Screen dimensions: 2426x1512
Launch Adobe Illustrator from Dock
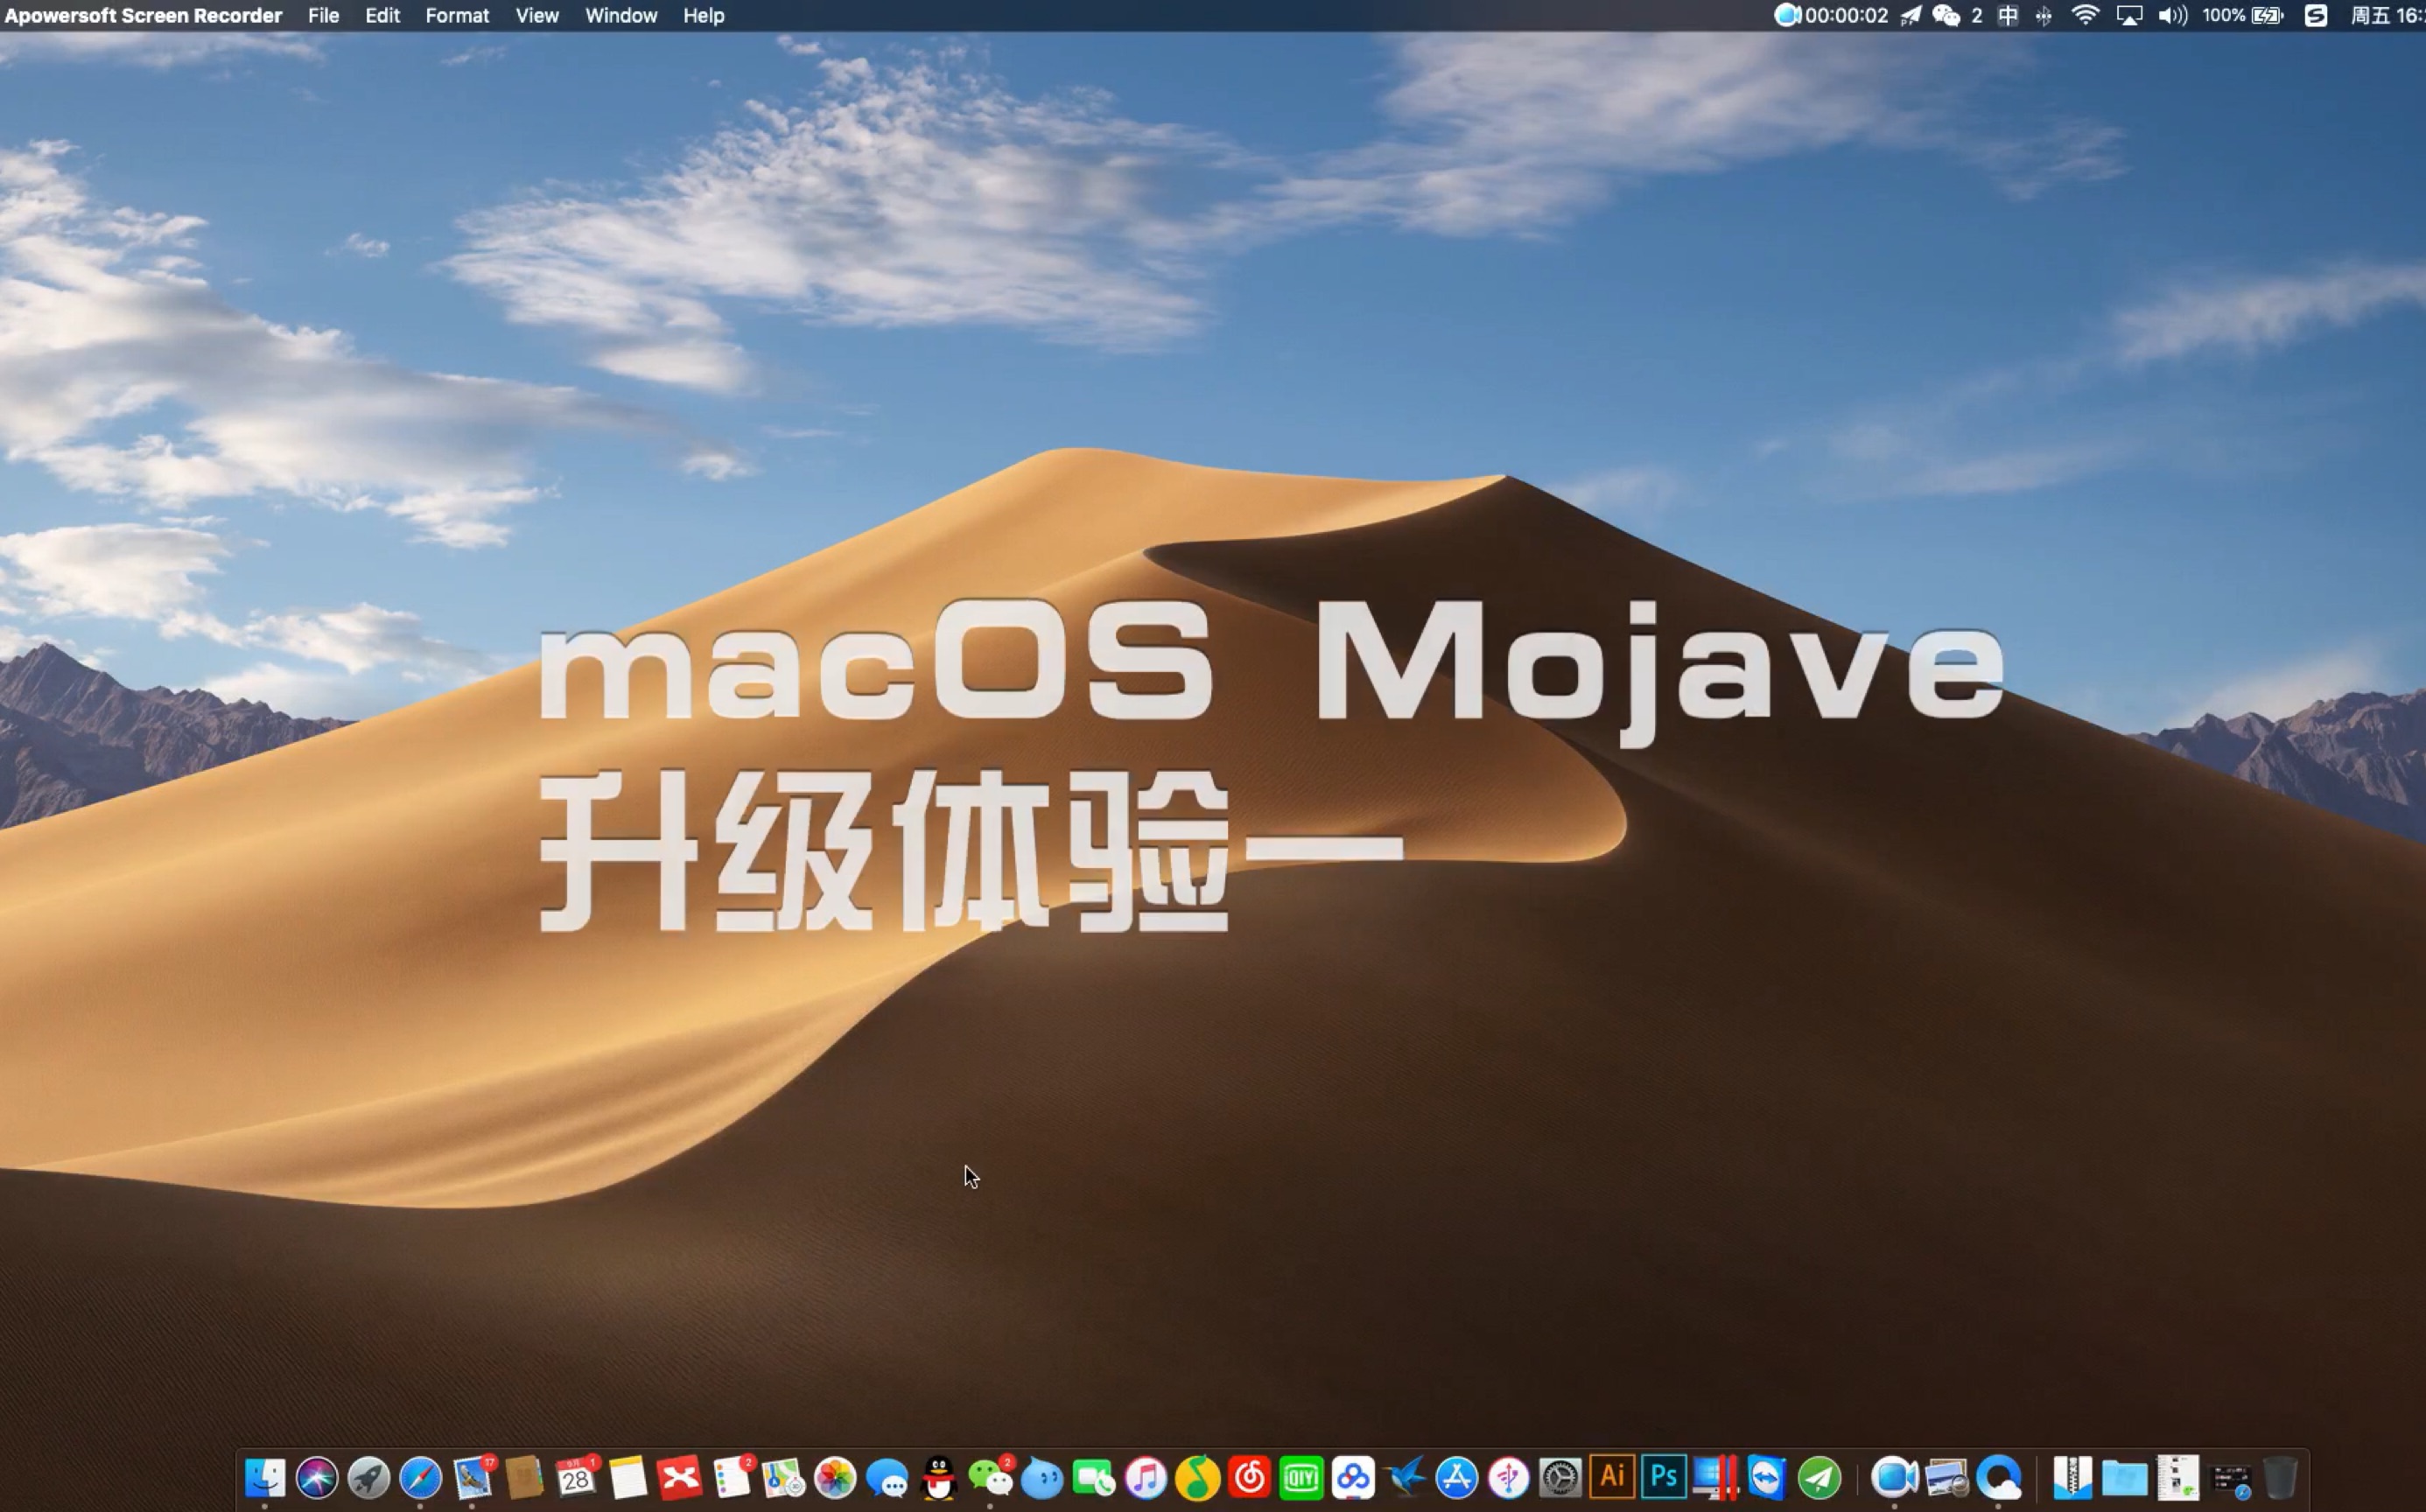(1612, 1477)
